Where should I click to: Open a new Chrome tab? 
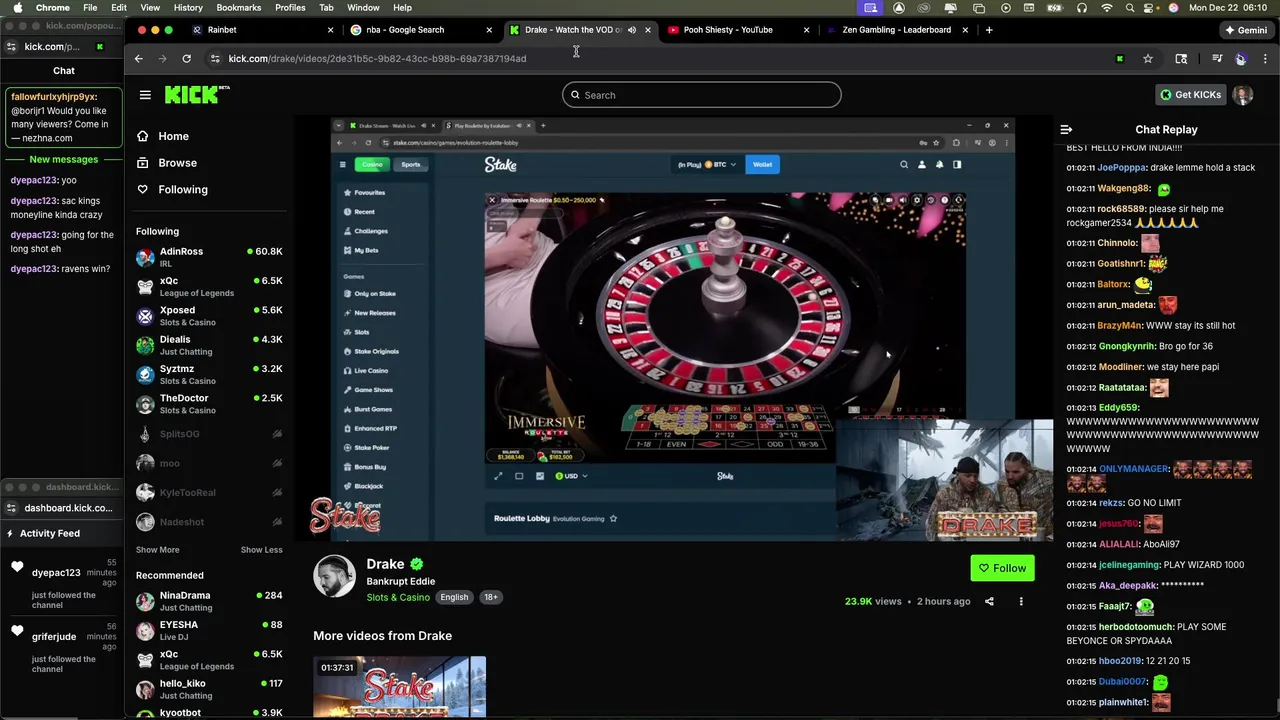pyautogui.click(x=989, y=30)
